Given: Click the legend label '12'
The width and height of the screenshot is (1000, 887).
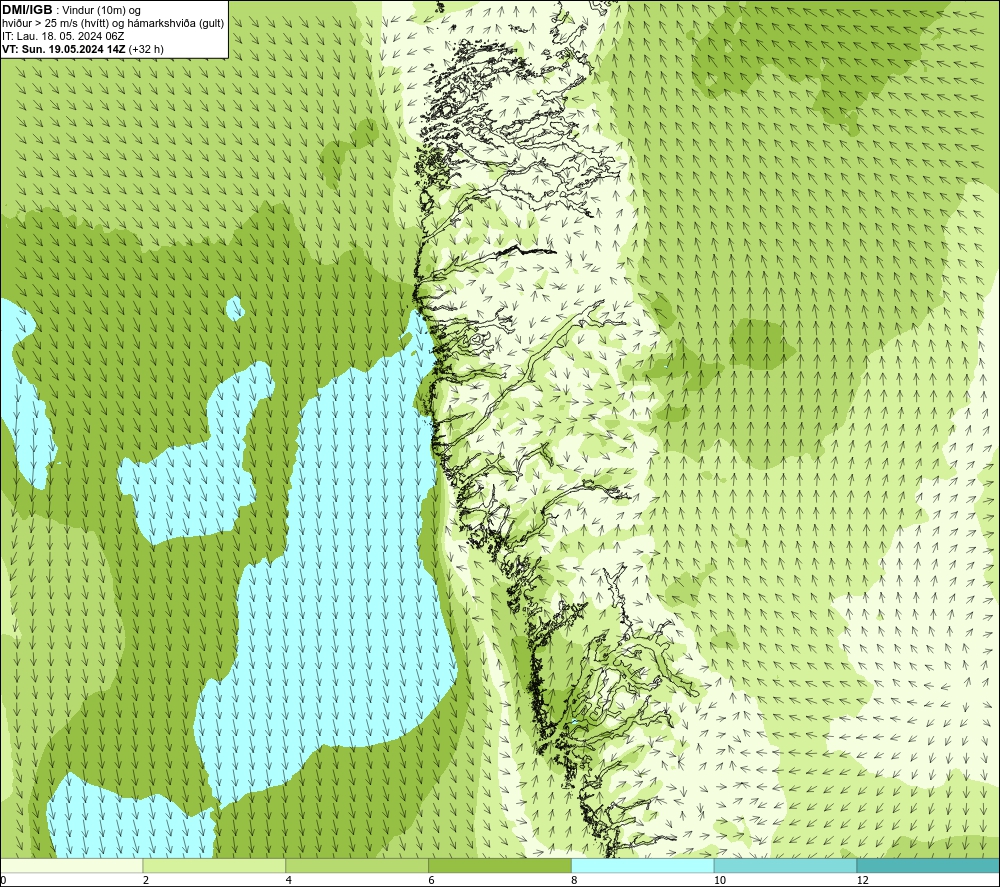Looking at the screenshot, I should click(x=862, y=880).
